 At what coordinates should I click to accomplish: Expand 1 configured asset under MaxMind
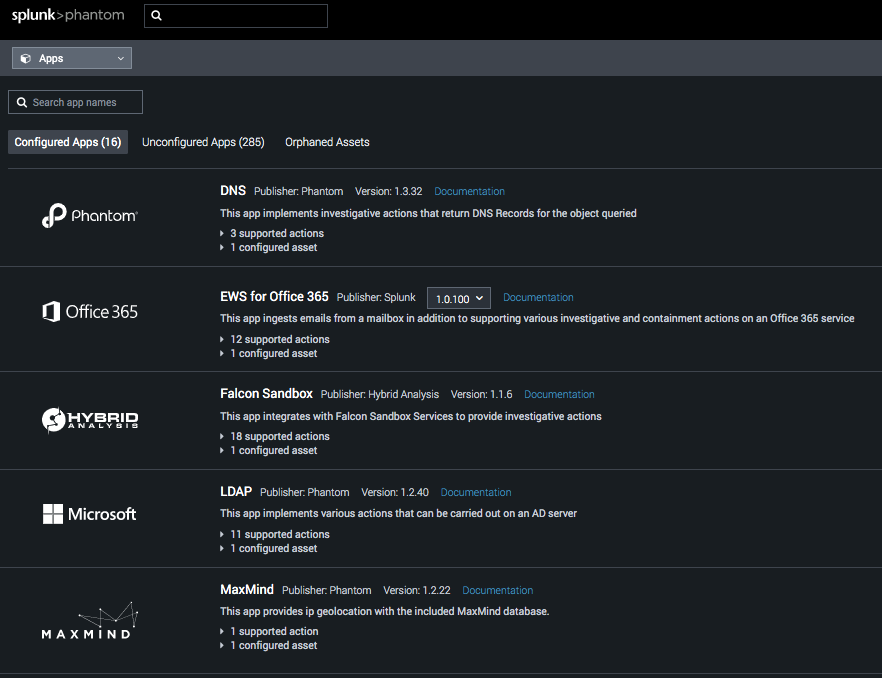271,645
